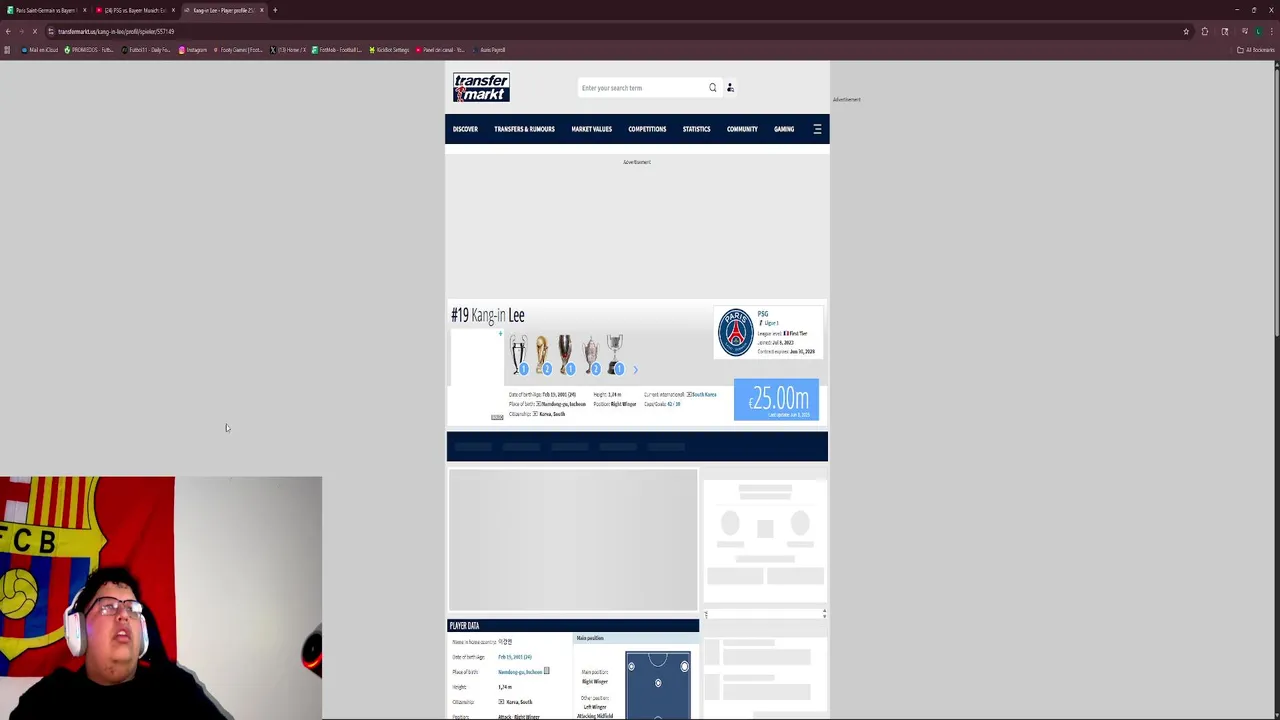The height and width of the screenshot is (720, 1280).
Task: Open the DISCOVER menu
Action: [x=465, y=129]
